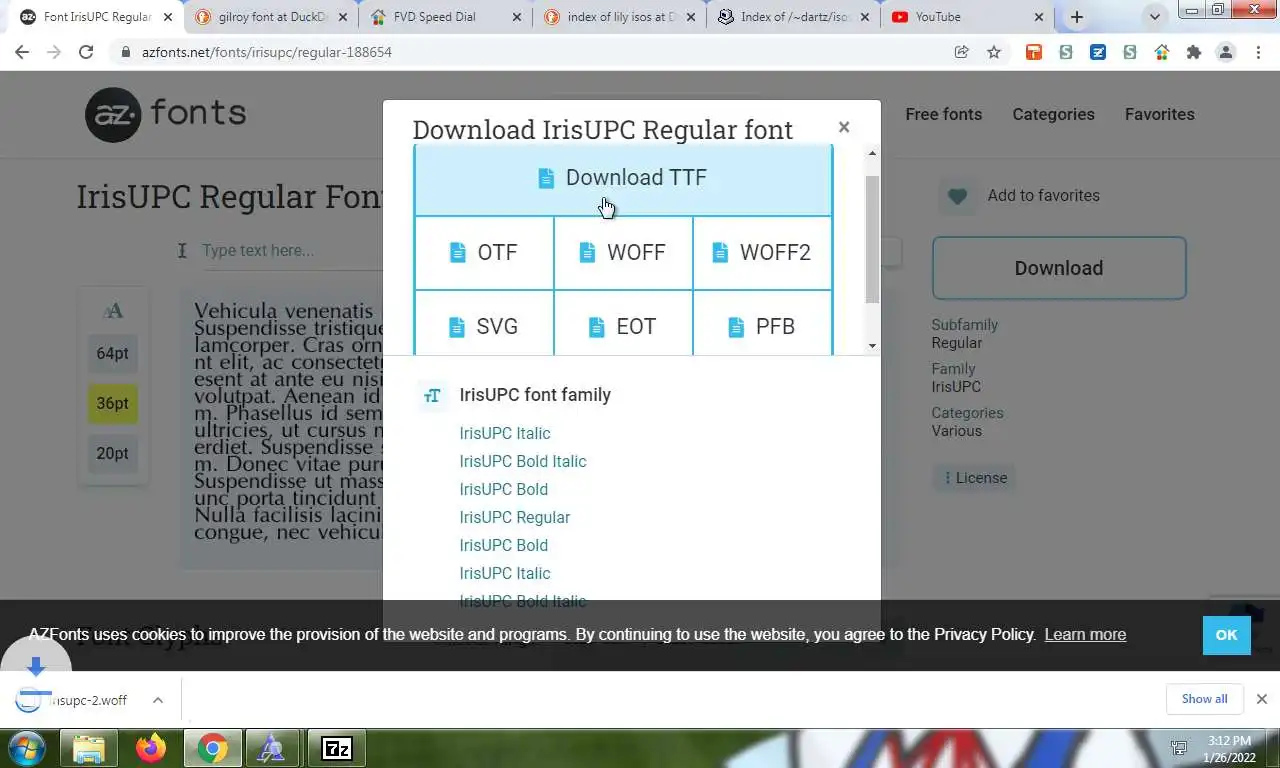Image resolution: width=1280 pixels, height=768 pixels.
Task: Click the AZ fonts logo
Action: [165, 114]
